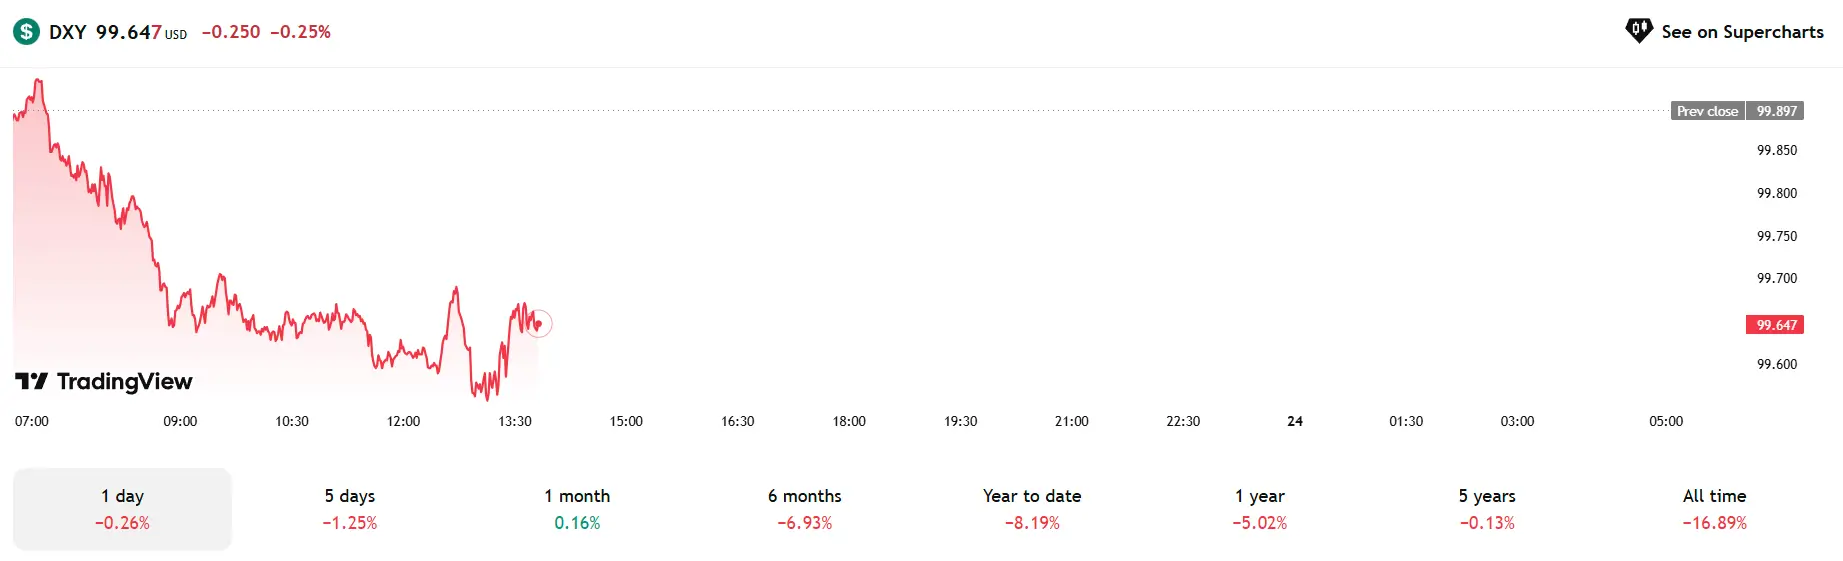Show the 5 years range
Screen dimensions: 1843x561
(1487, 509)
